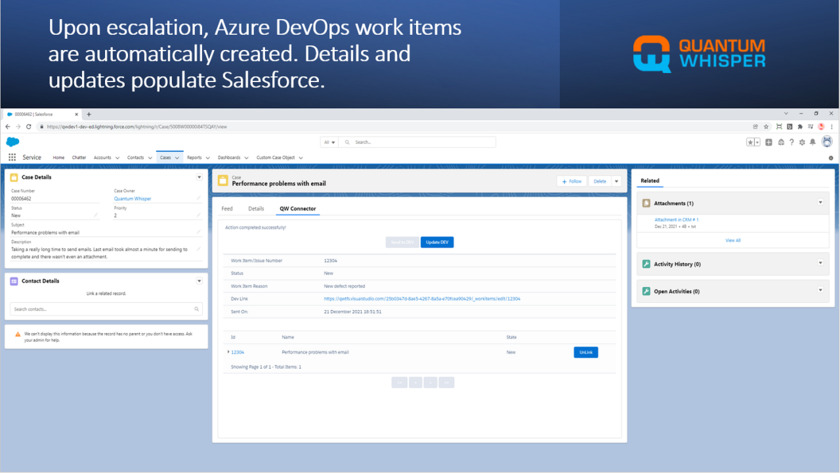Open the Guidance Center trailhead icon
The height and width of the screenshot is (473, 840).
781,142
